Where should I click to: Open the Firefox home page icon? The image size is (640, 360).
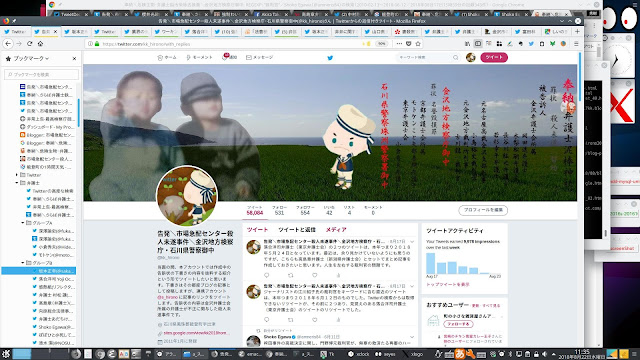40,43
